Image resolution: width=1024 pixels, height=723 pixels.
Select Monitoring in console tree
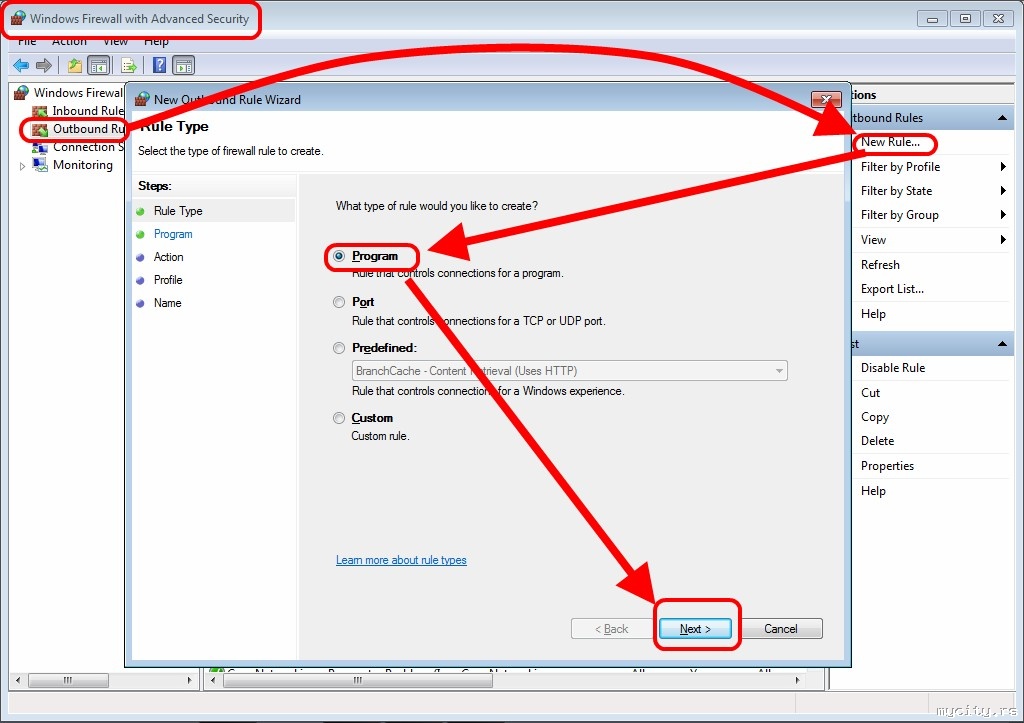click(x=83, y=165)
